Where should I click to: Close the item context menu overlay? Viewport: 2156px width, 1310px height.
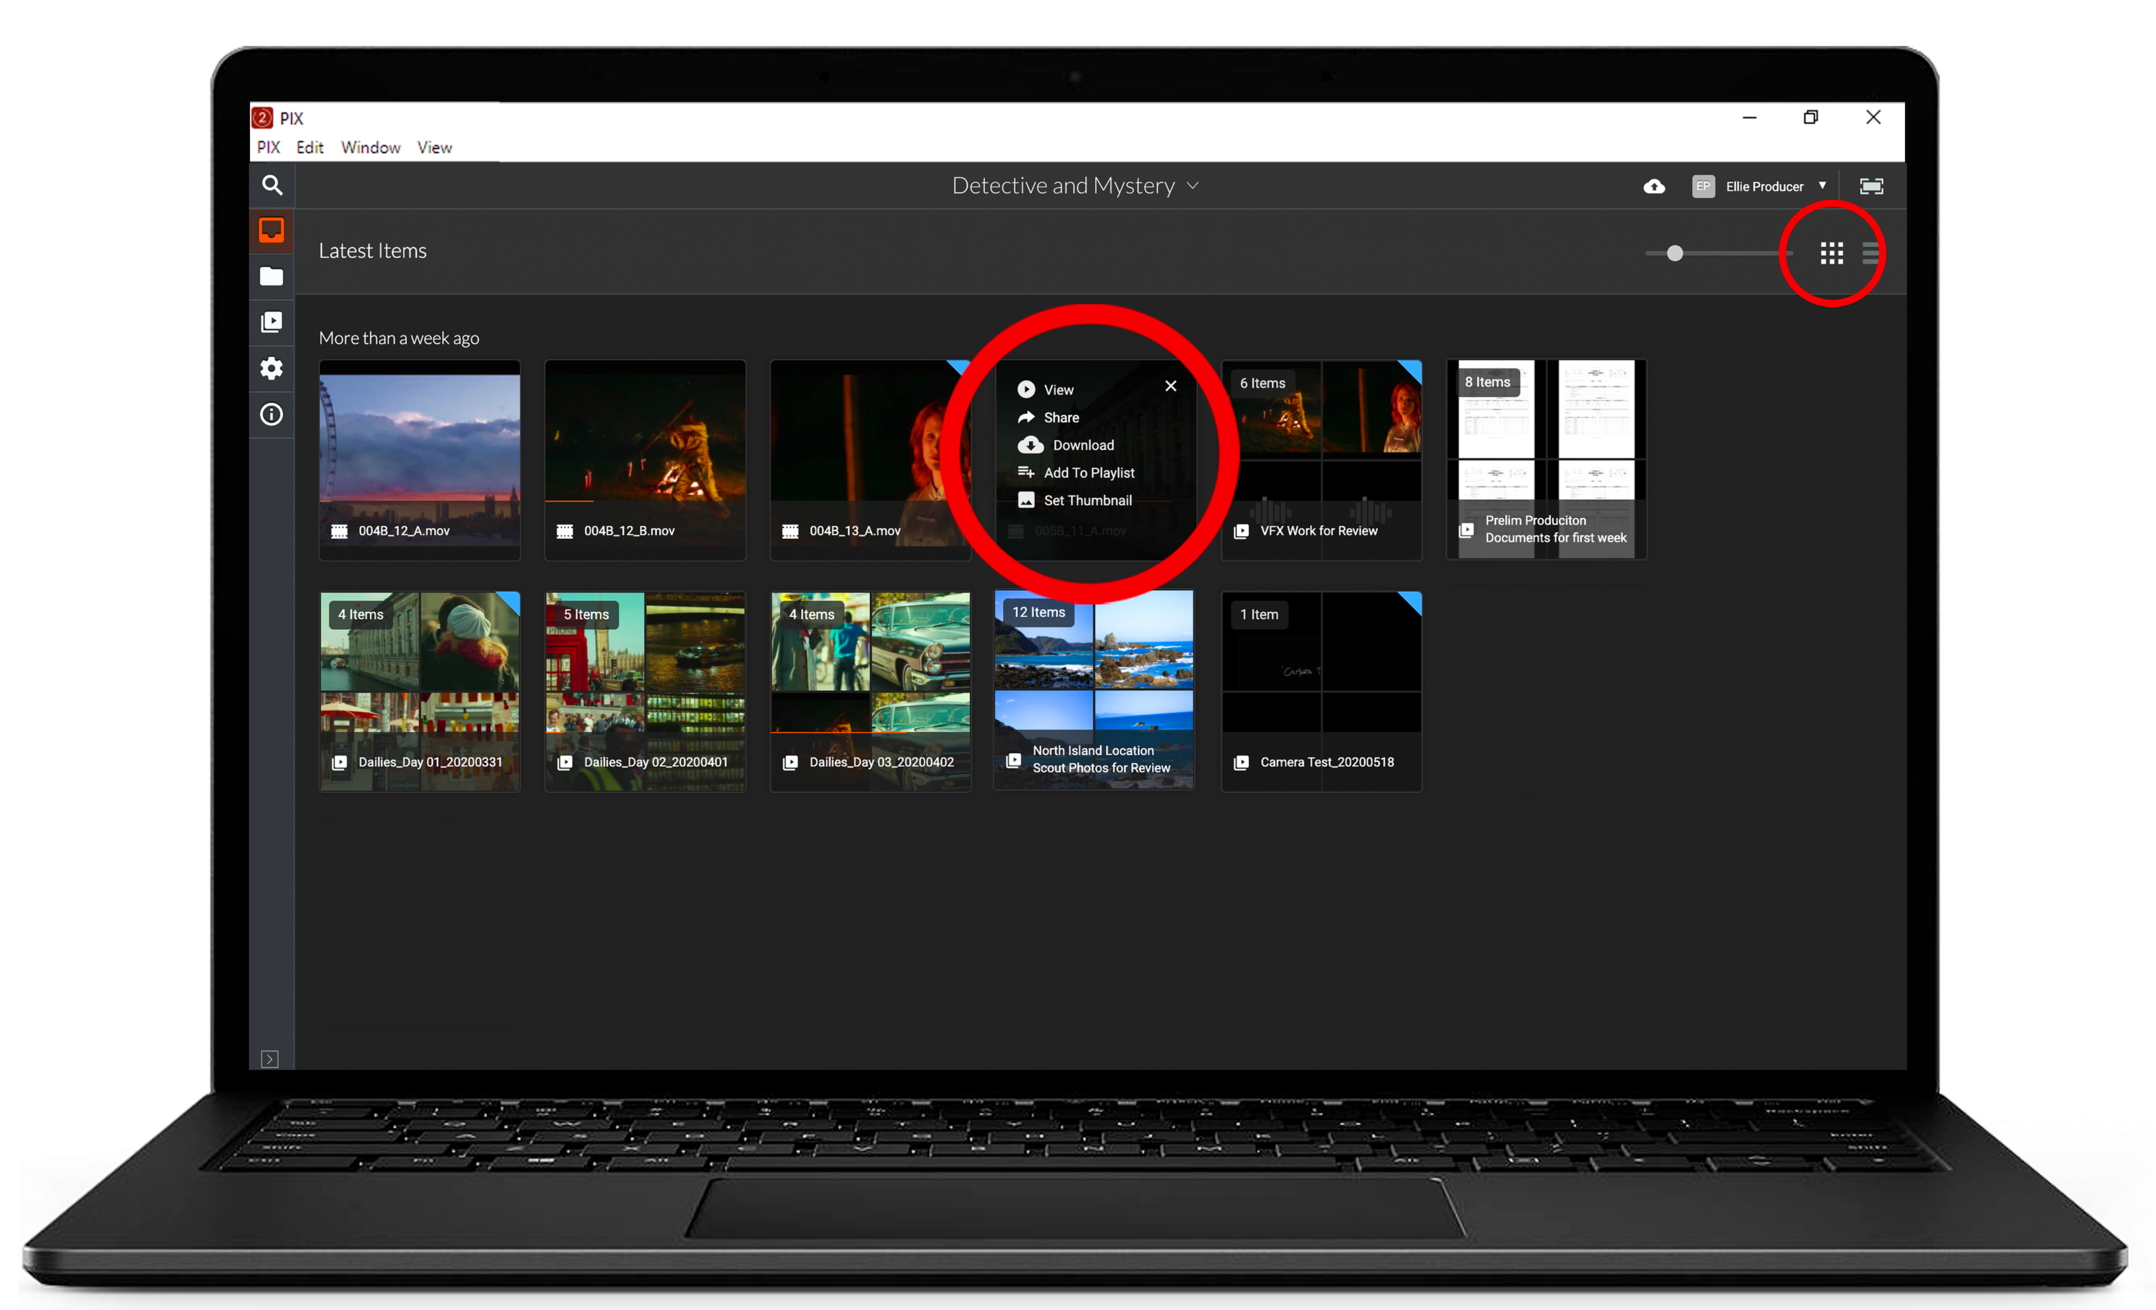tap(1171, 386)
